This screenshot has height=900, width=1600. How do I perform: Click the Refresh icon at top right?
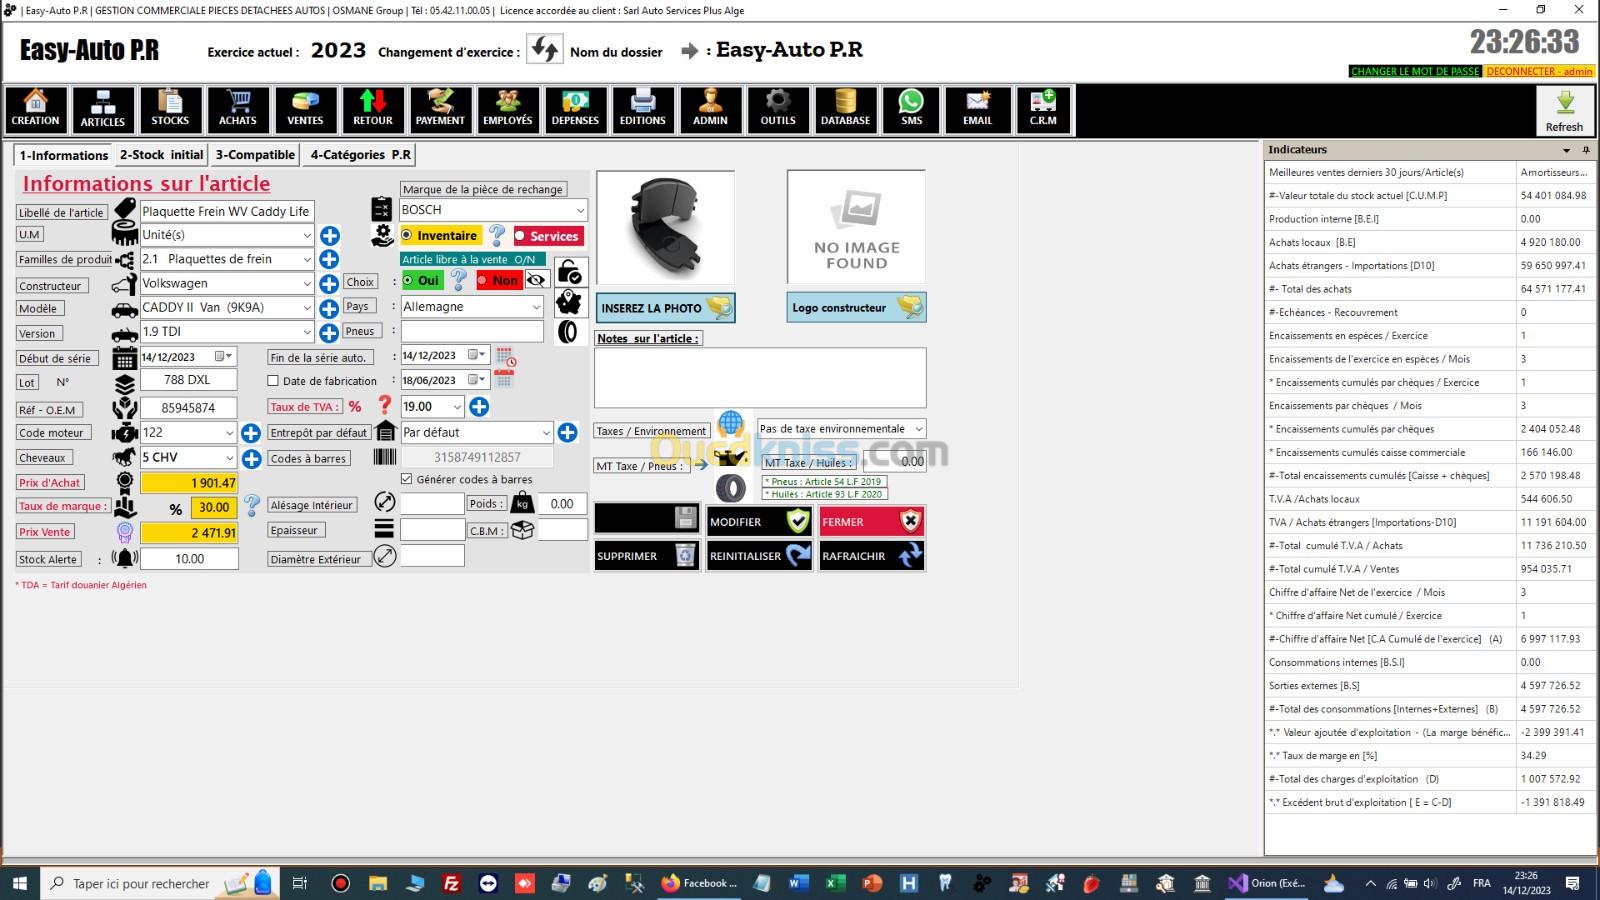point(1564,110)
